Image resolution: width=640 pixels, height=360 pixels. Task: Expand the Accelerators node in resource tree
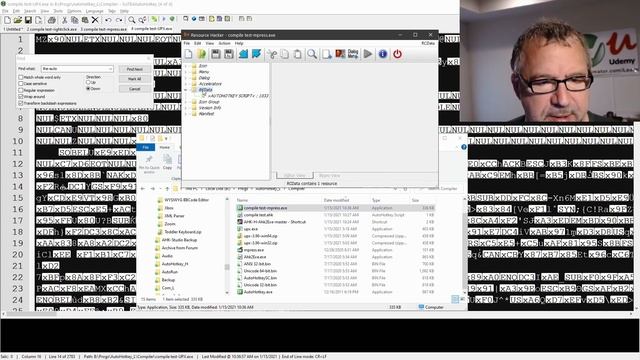186,84
